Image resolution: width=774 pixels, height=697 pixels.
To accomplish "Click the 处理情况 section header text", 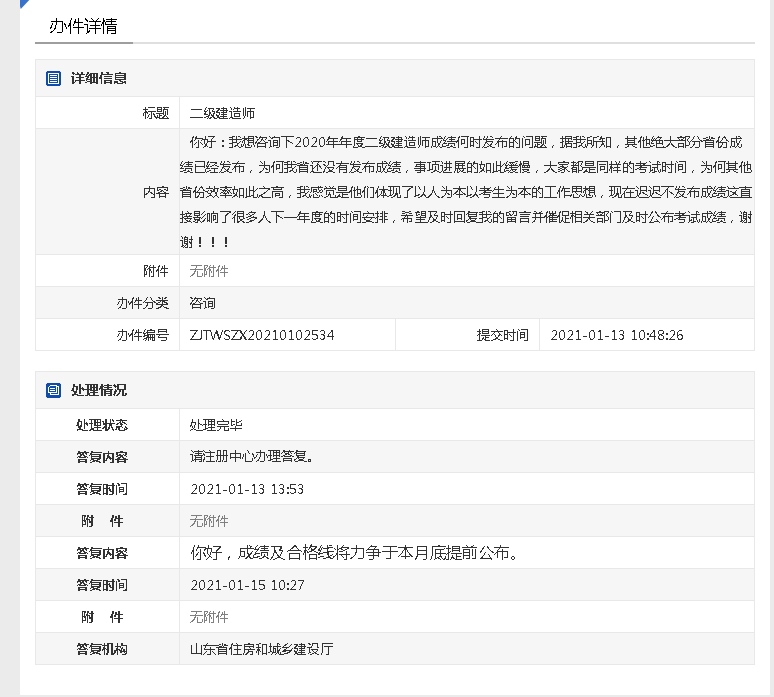I will pyautogui.click(x=98, y=390).
